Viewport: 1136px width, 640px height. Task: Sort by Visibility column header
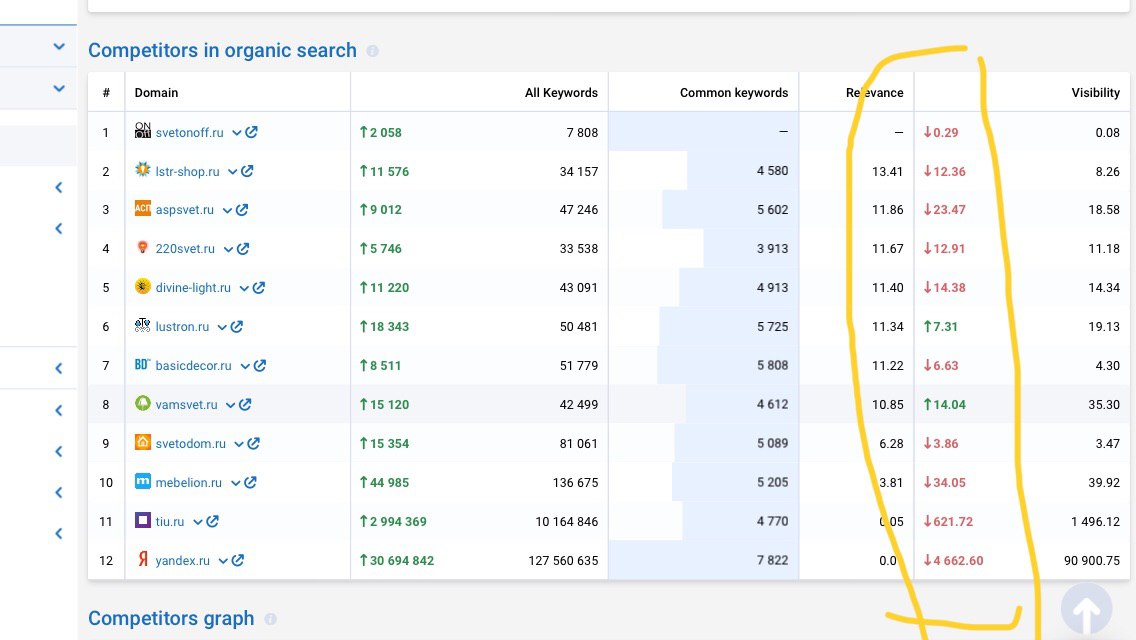(1095, 93)
